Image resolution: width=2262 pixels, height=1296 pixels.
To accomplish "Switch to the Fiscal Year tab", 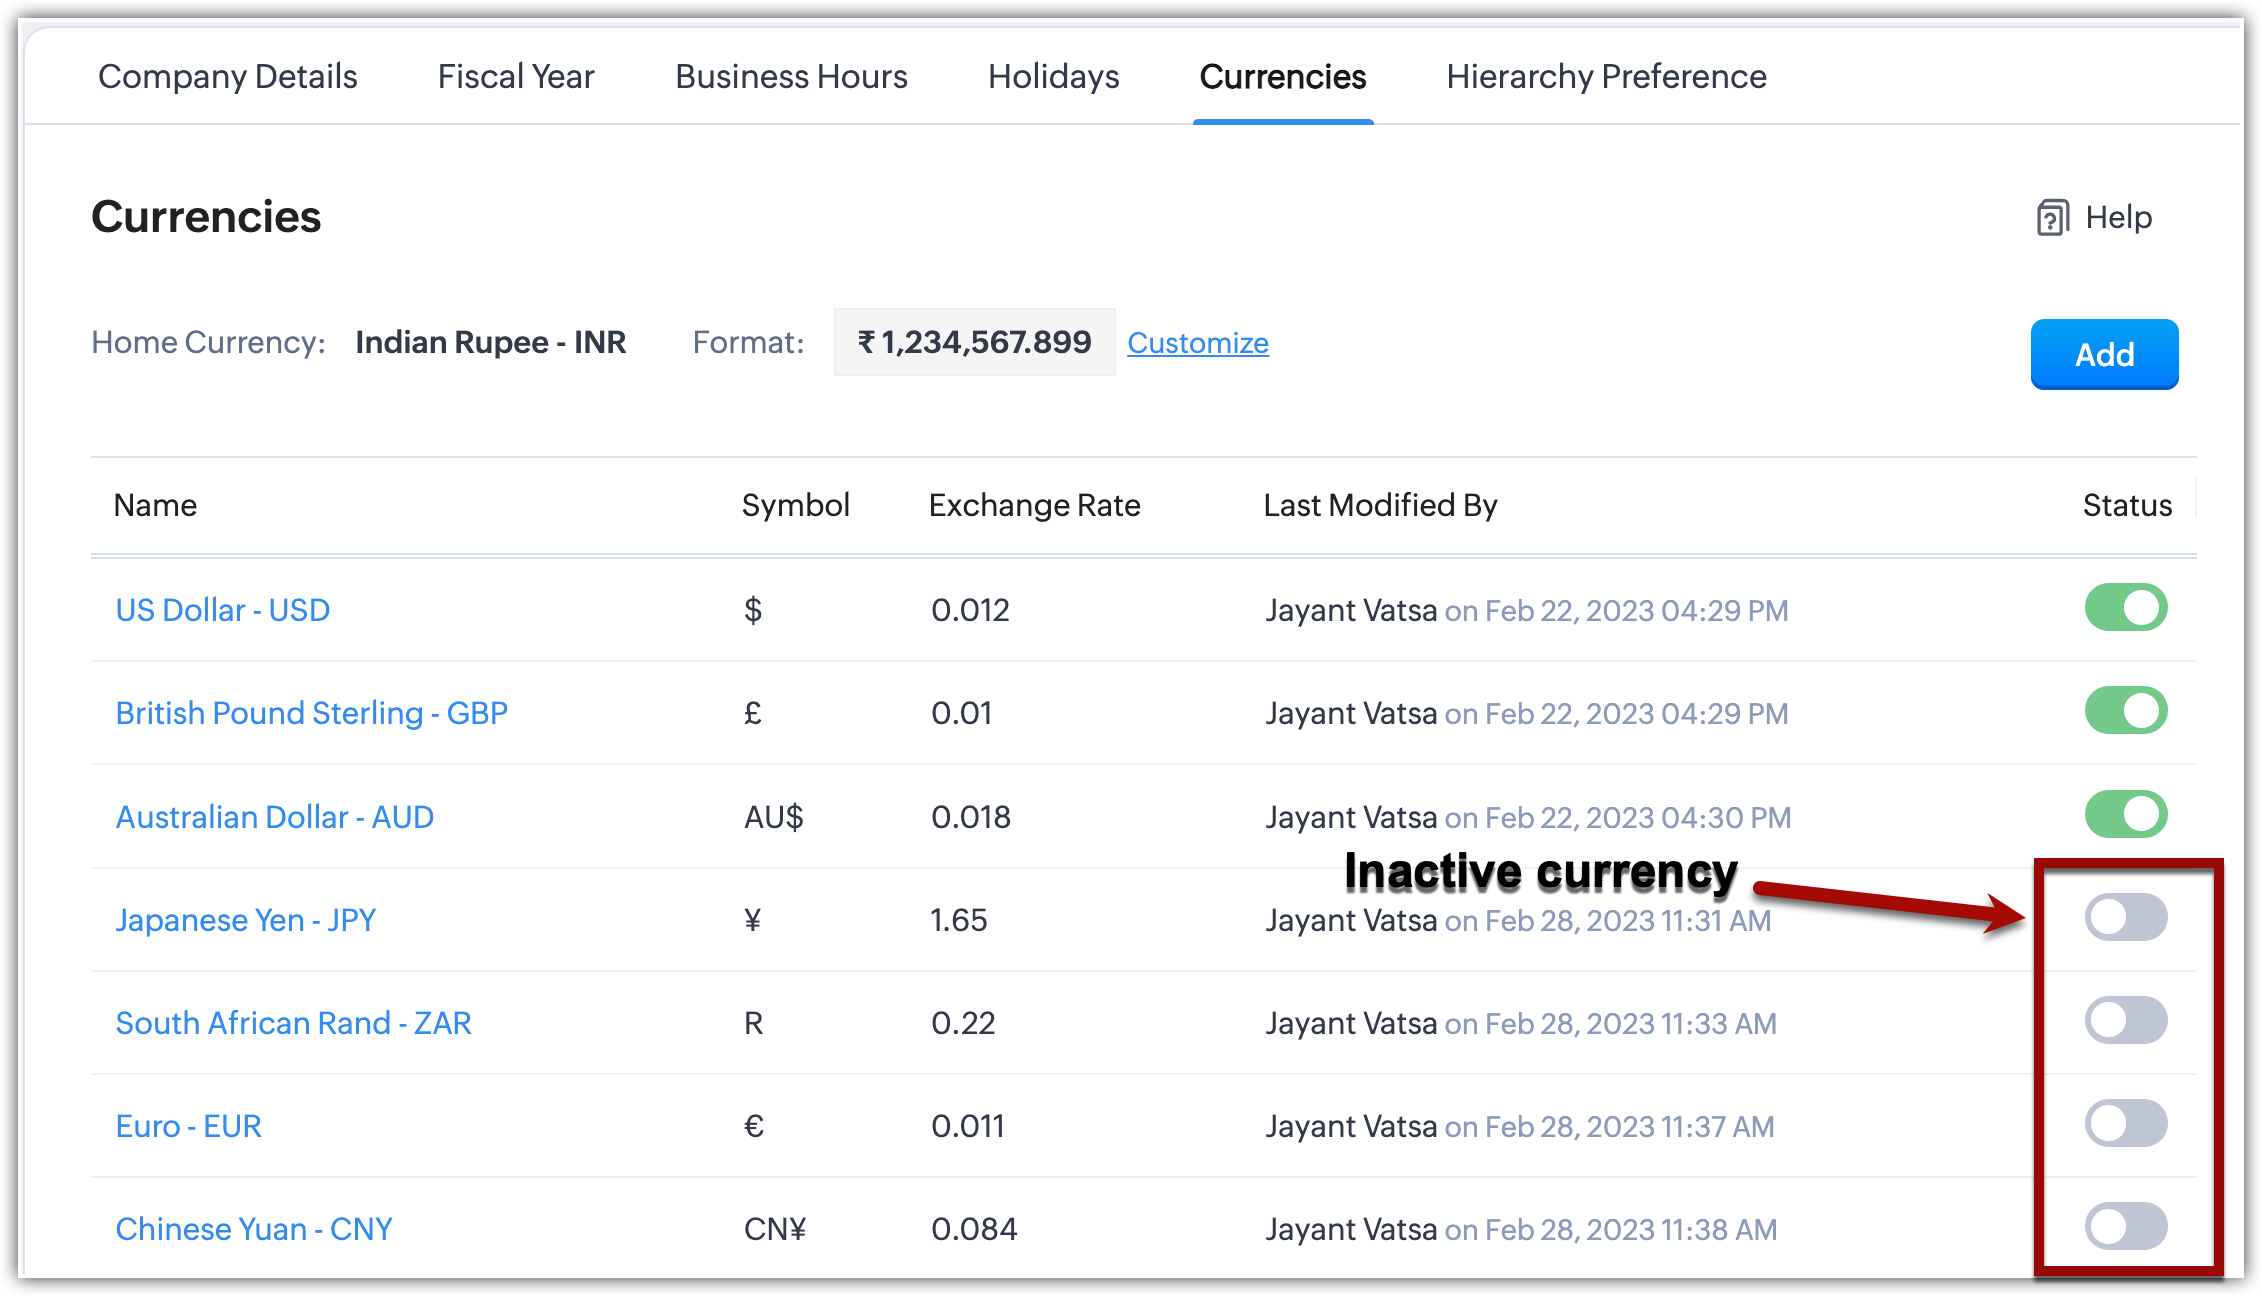I will 516,77.
